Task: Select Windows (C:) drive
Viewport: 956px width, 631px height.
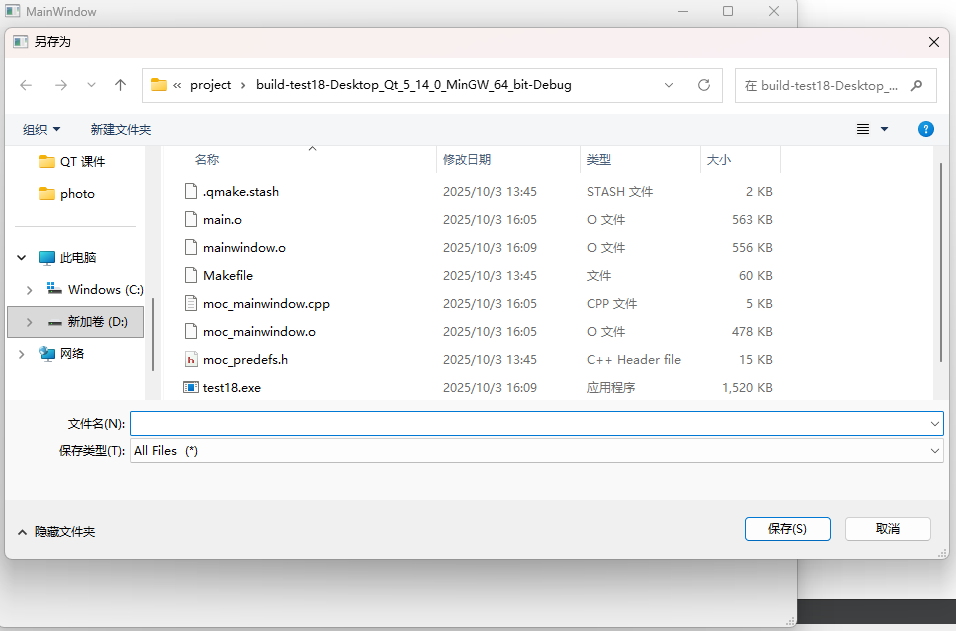Action: click(x=95, y=290)
